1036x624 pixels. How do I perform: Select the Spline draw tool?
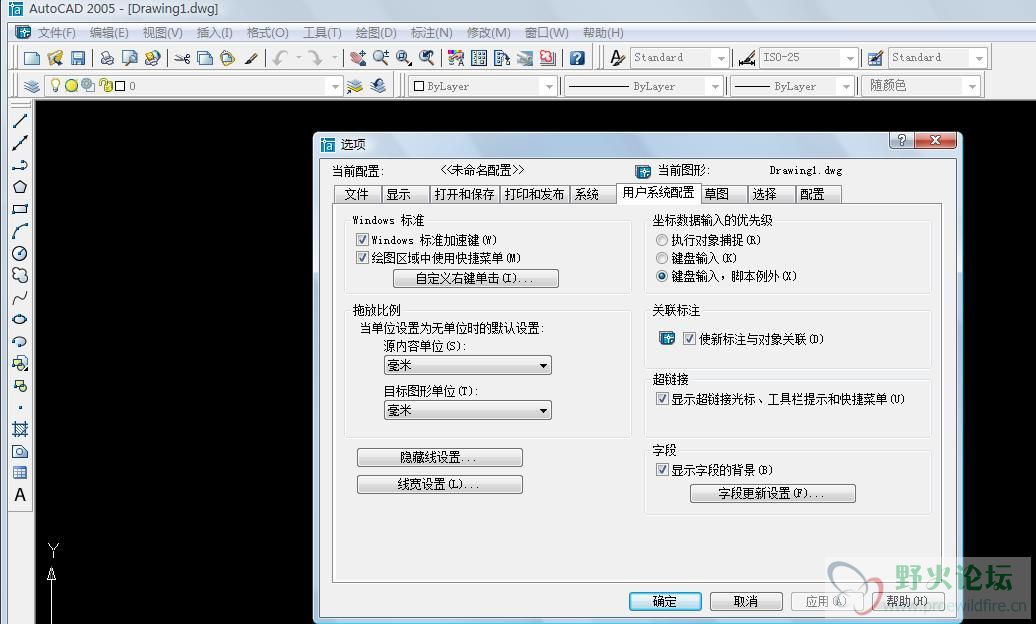click(x=20, y=297)
